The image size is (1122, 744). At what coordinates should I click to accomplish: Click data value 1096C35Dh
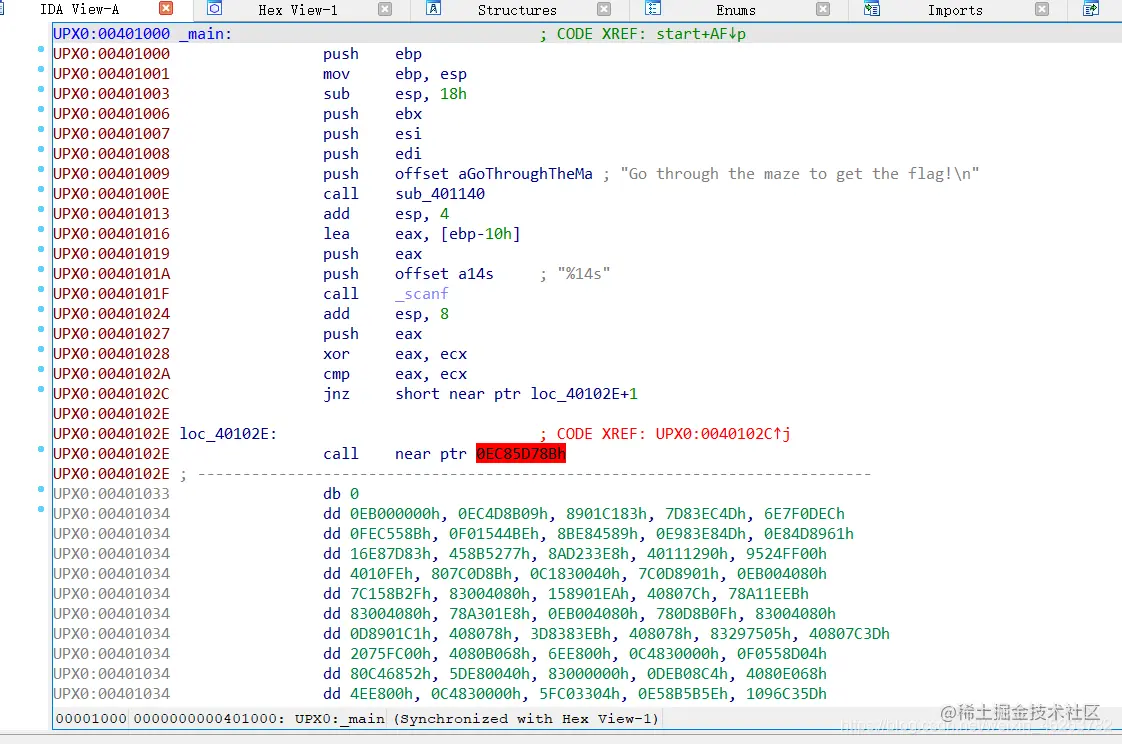[x=786, y=694]
